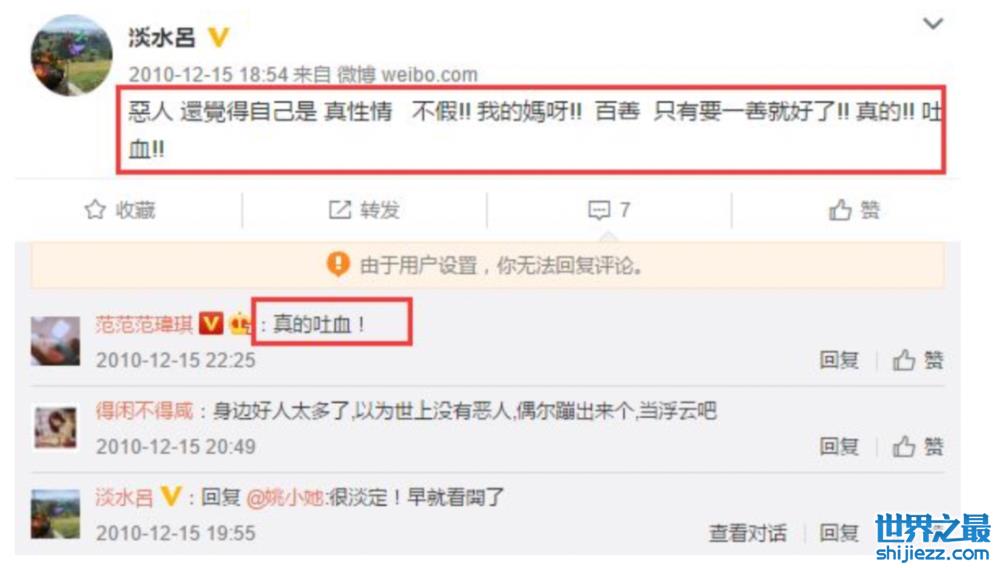The width and height of the screenshot is (1000, 568).
Task: Click the gold V verified badge beside 淡水吕
Action: tap(219, 38)
